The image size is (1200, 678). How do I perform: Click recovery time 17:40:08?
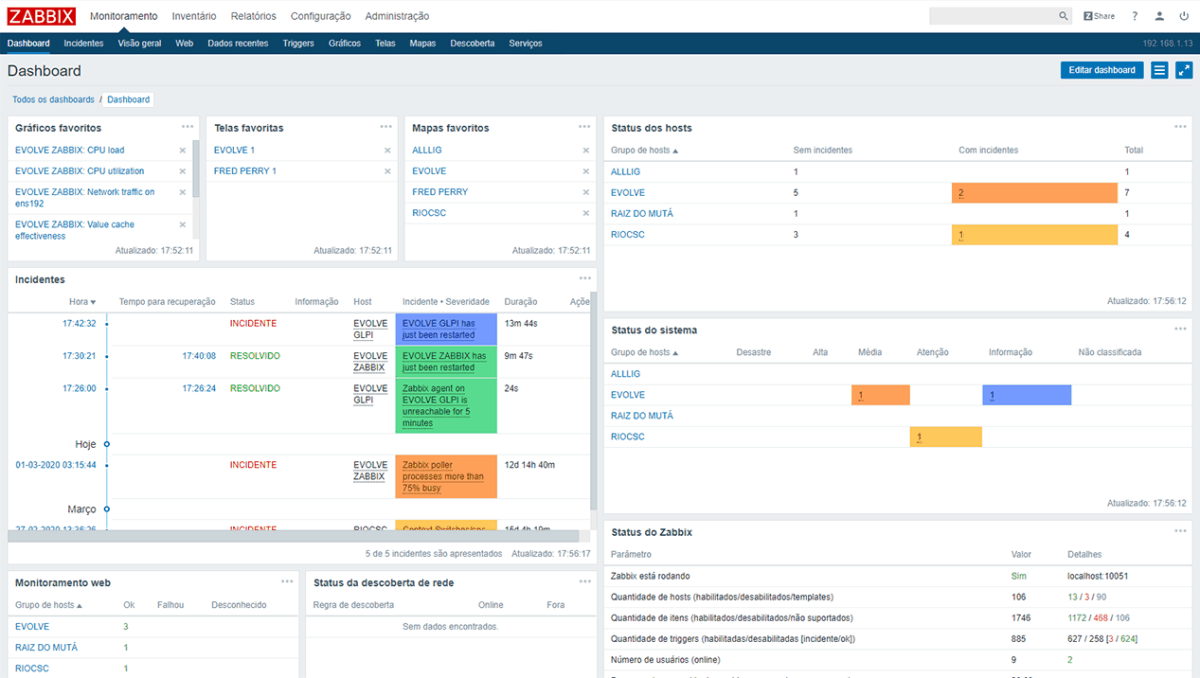coord(199,355)
